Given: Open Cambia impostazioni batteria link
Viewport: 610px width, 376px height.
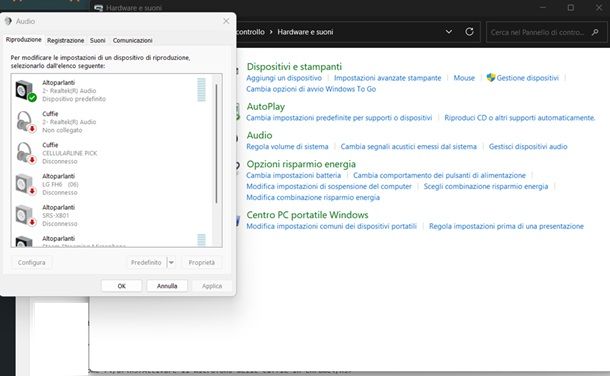Looking at the screenshot, I should [x=293, y=175].
